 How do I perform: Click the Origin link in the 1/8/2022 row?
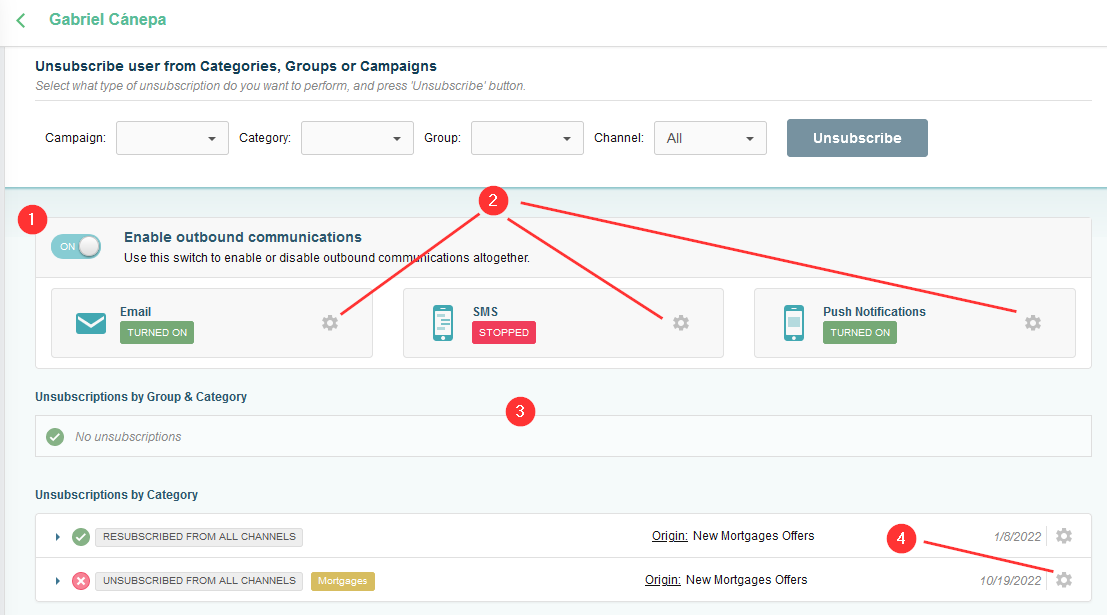coord(669,536)
